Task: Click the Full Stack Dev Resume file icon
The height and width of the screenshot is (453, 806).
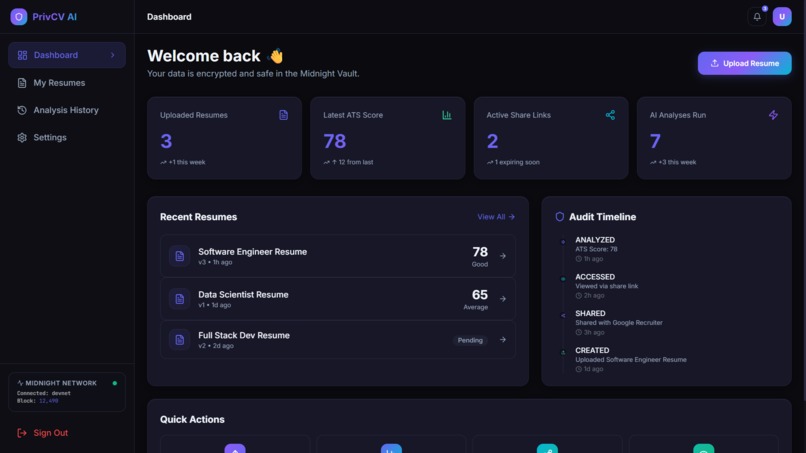Action: (179, 340)
